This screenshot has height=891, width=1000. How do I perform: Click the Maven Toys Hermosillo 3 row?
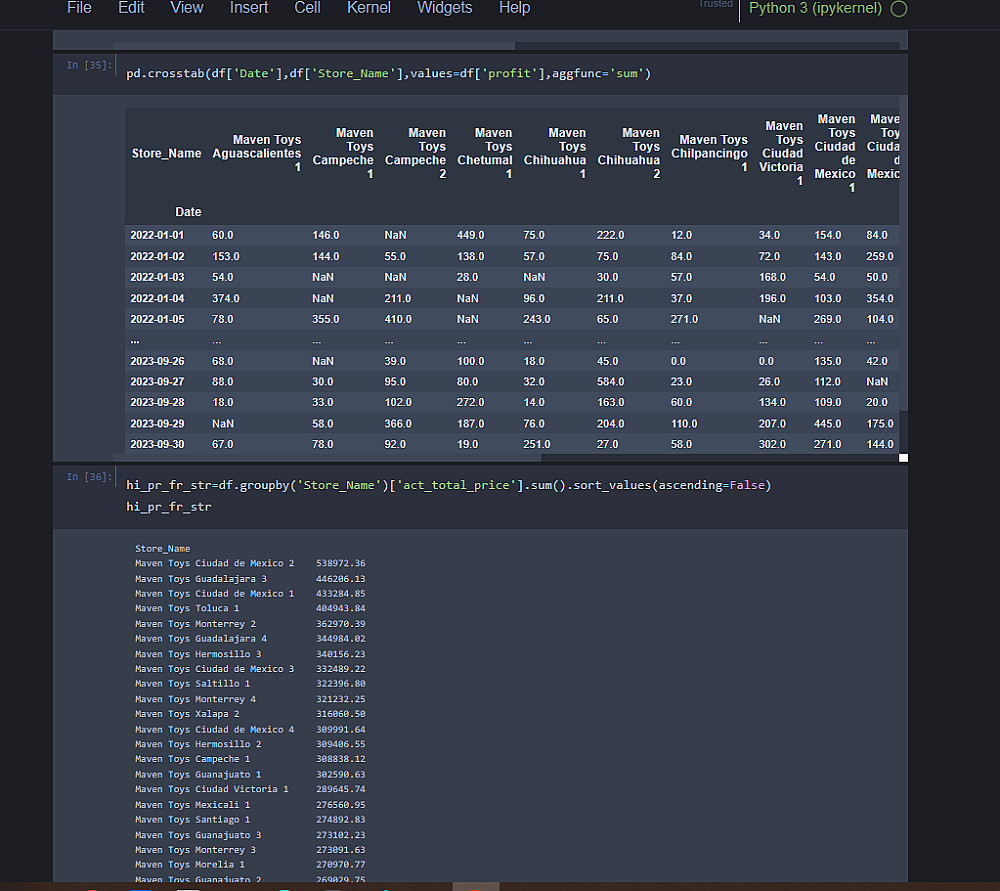250,654
